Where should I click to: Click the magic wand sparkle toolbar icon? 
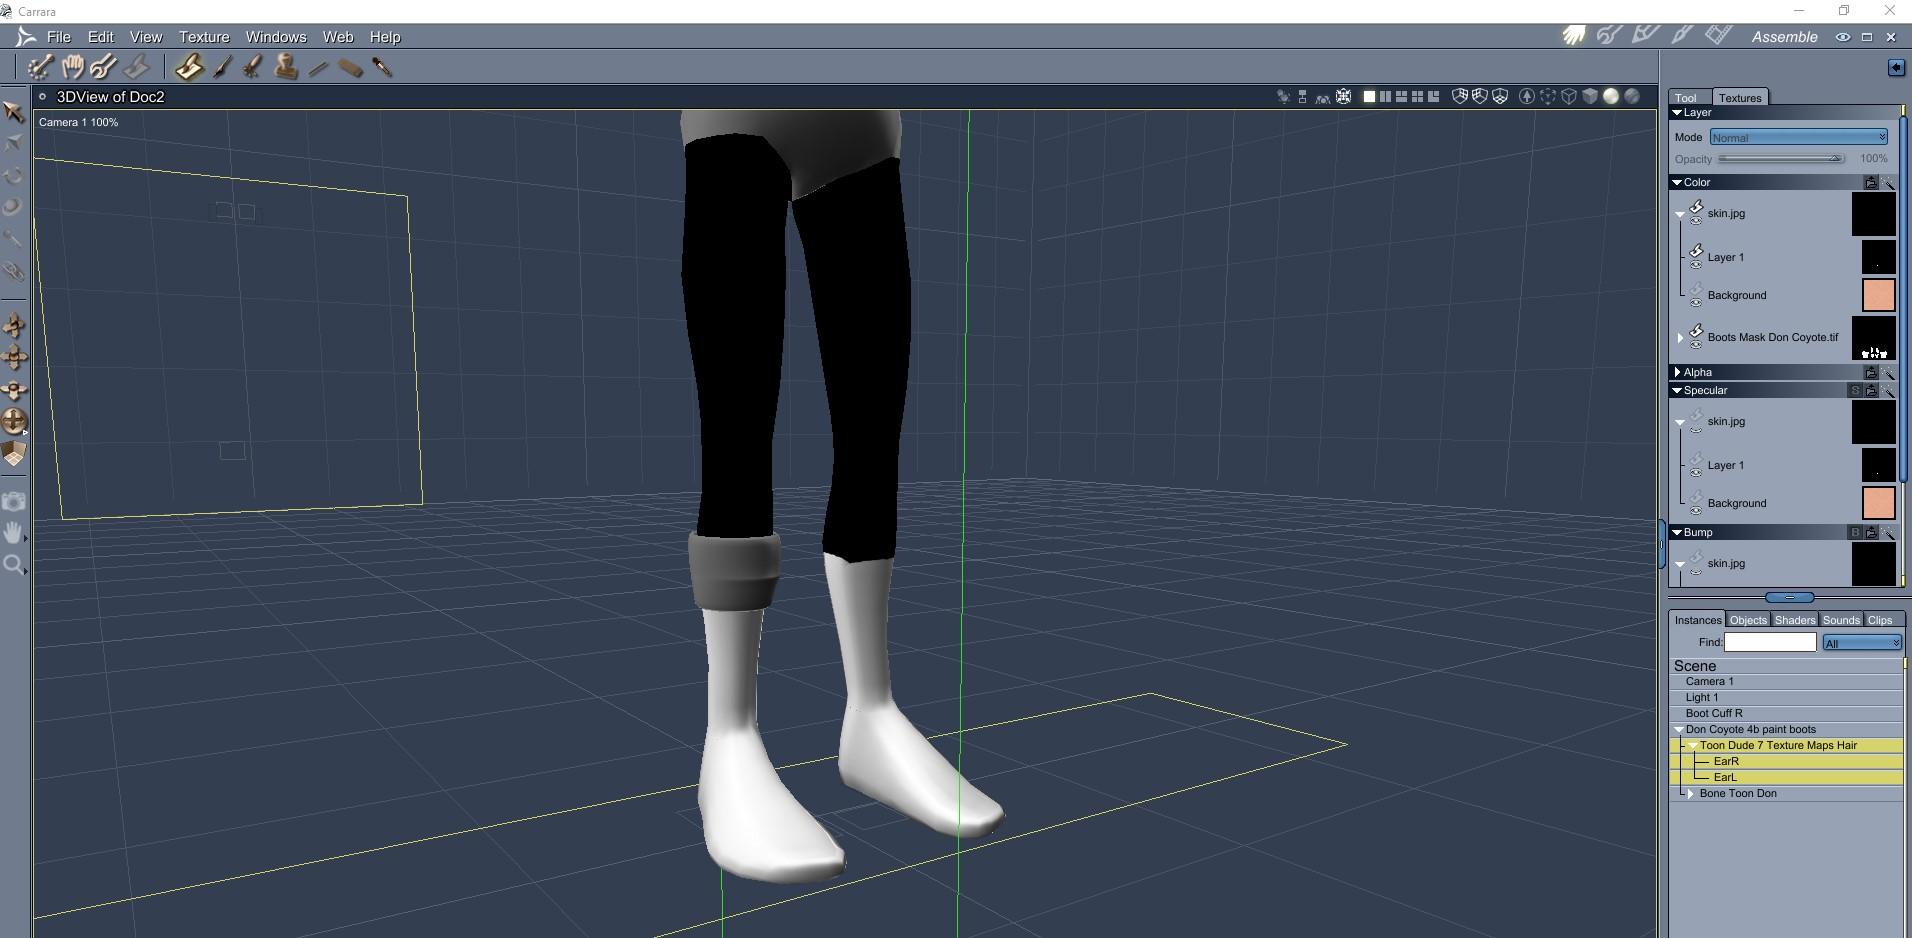tap(39, 68)
